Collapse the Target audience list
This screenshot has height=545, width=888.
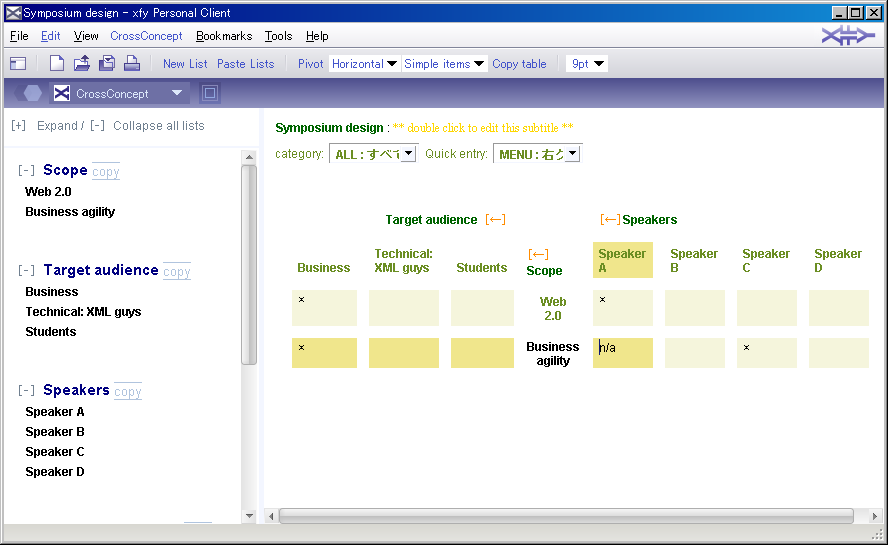pyautogui.click(x=26, y=271)
